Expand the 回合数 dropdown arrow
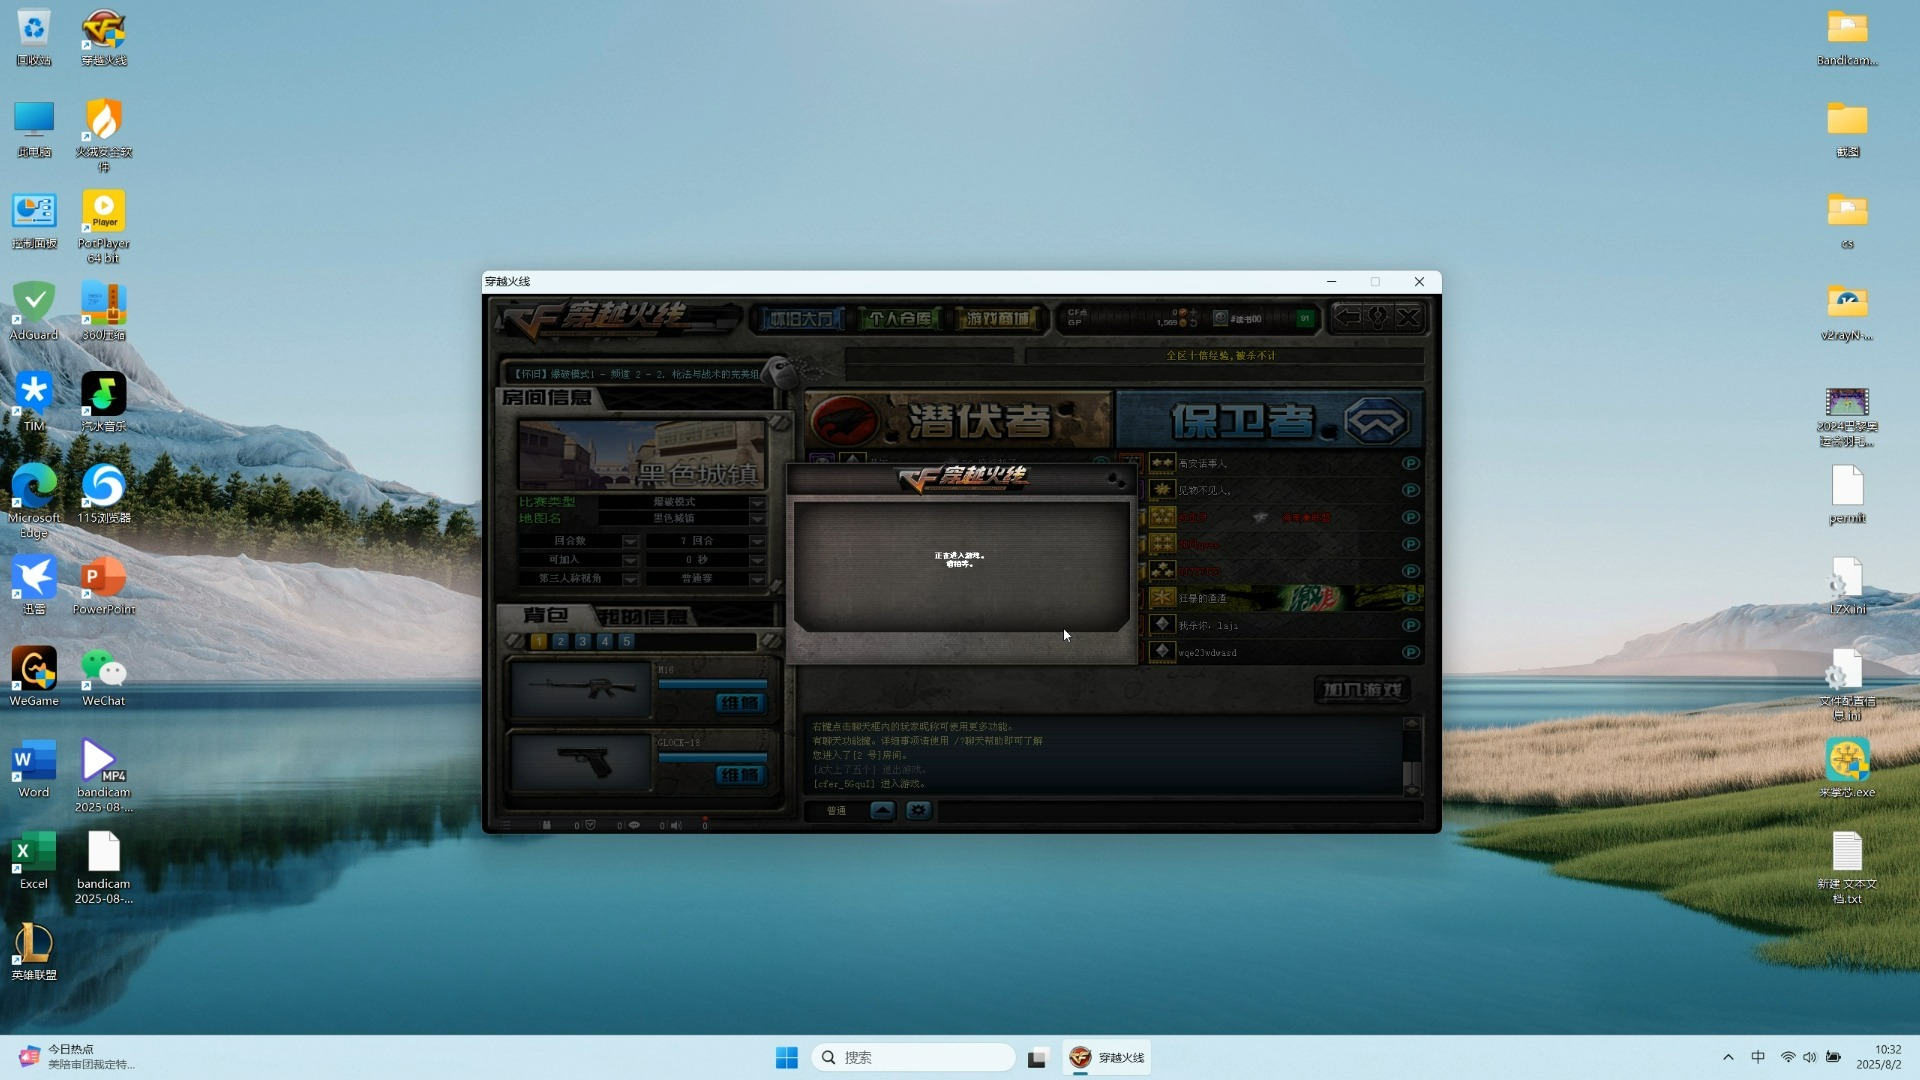This screenshot has width=1920, height=1080. (x=630, y=541)
